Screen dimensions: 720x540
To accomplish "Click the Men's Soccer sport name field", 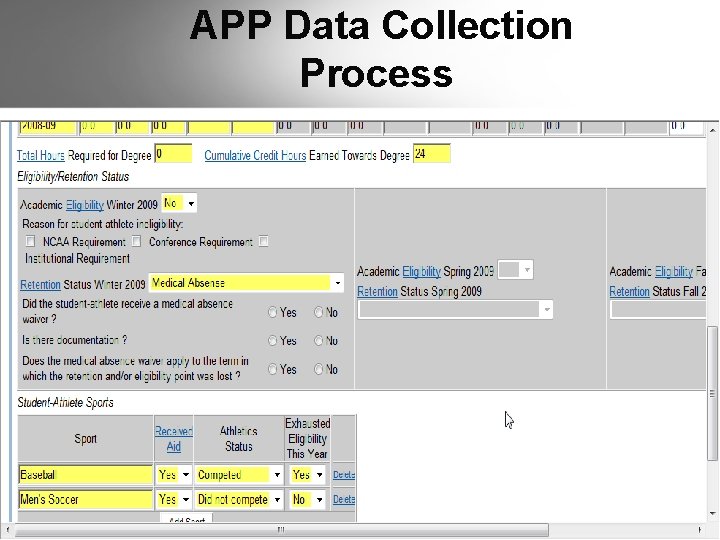I will click(x=85, y=499).
